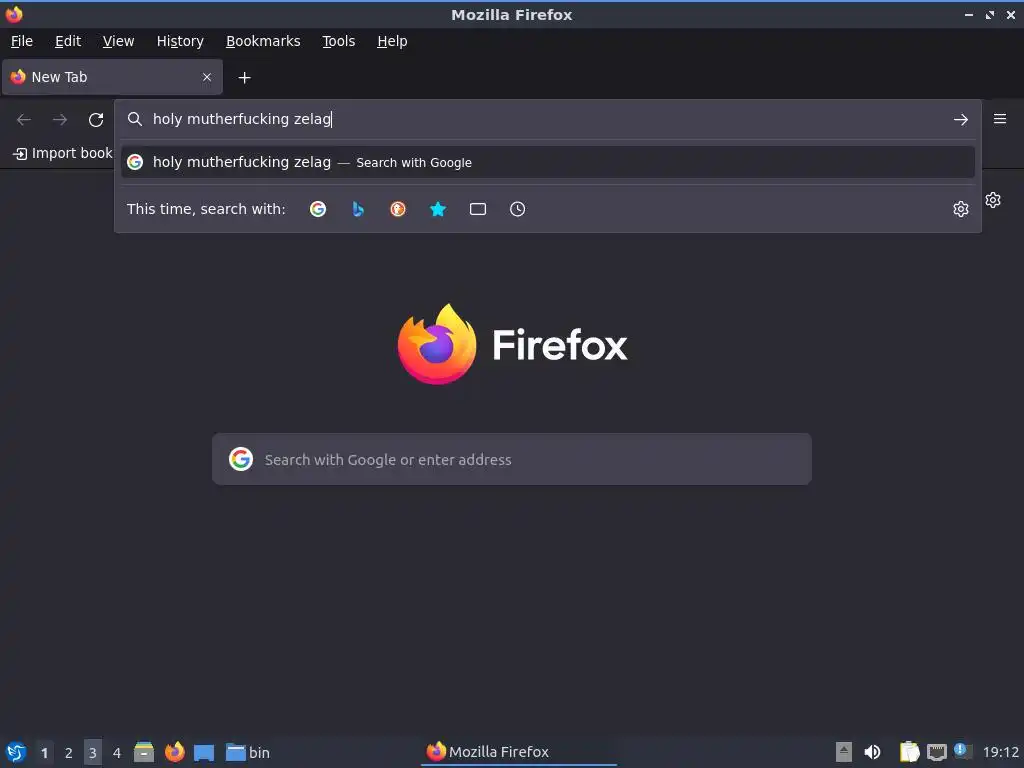
Task: Activate Mozilla Firefox taskbar window button
Action: (519, 752)
